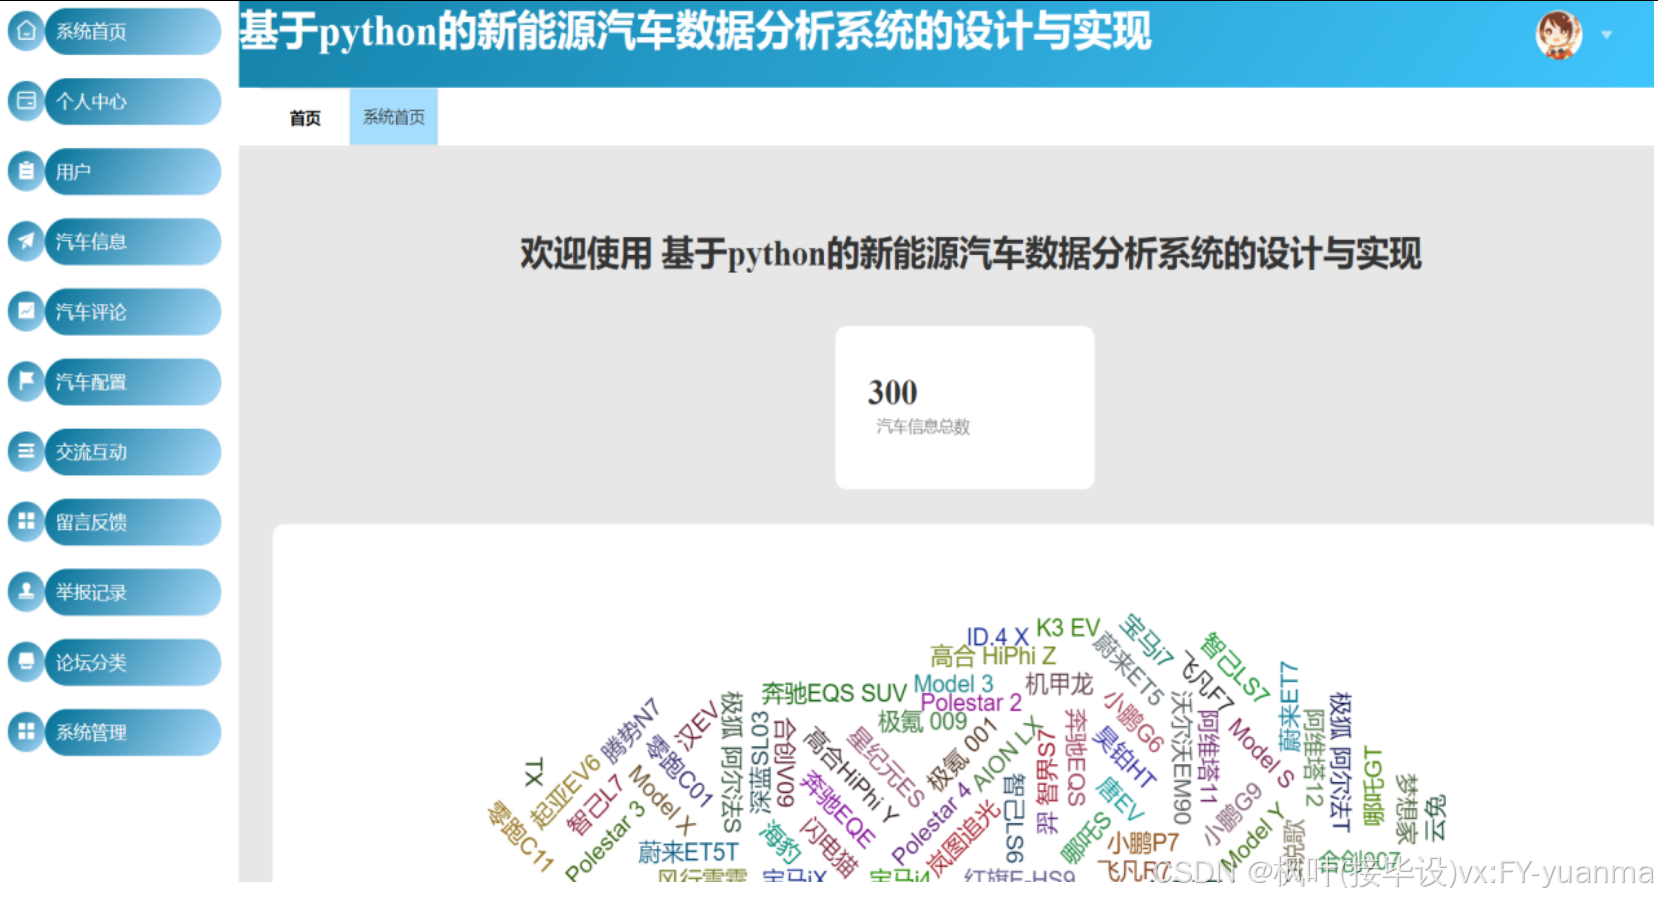Expand 系统管理 sidebar menu

pos(133,731)
